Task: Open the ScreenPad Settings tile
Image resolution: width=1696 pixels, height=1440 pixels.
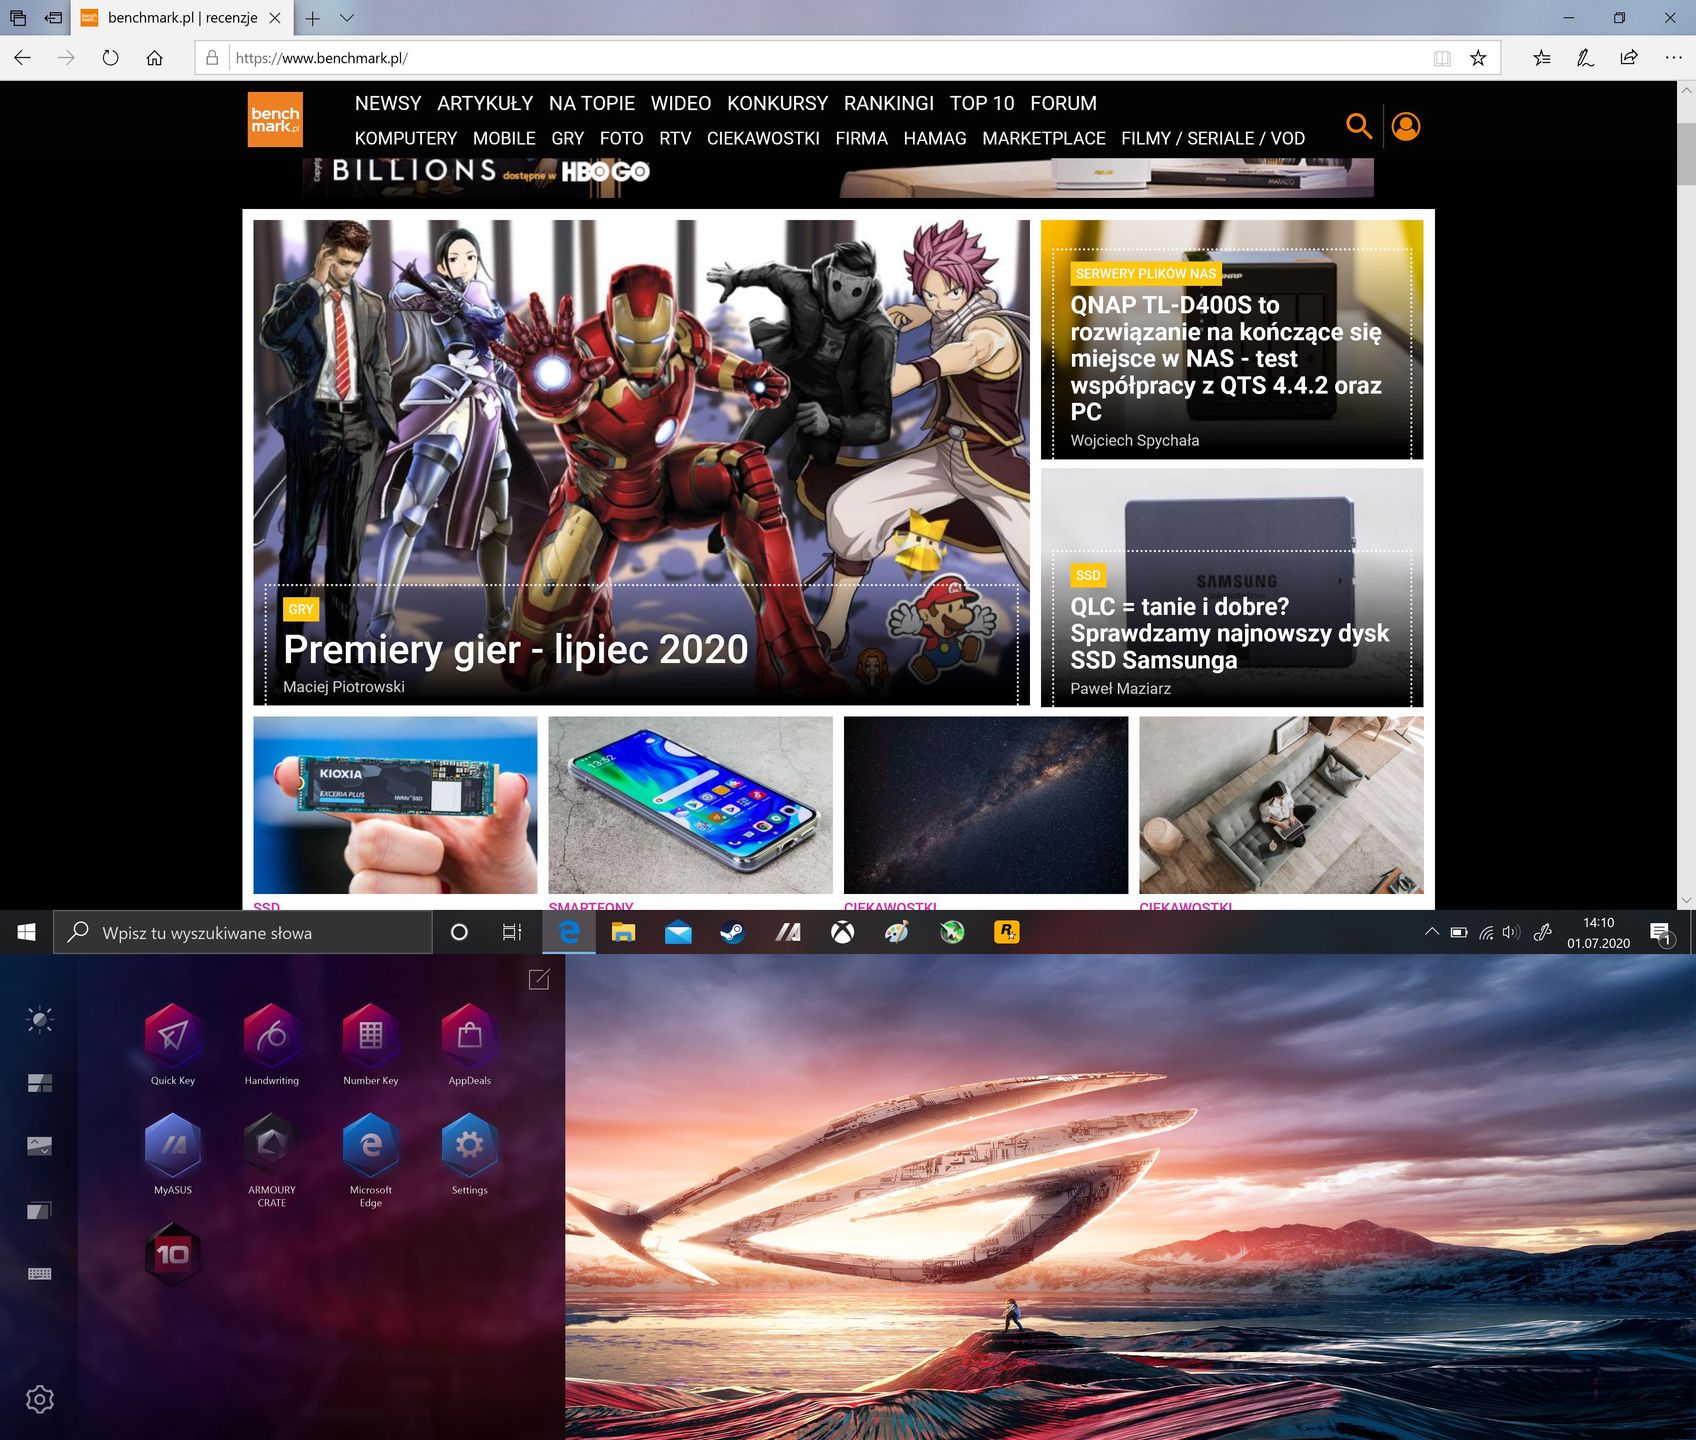Action: [470, 1145]
